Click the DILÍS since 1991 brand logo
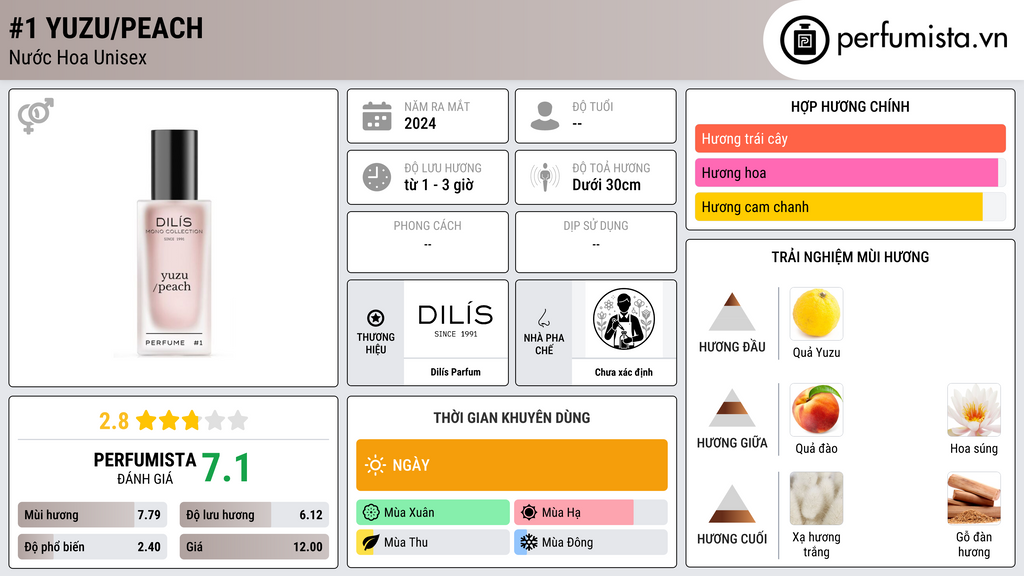The width and height of the screenshot is (1024, 576). pyautogui.click(x=455, y=319)
